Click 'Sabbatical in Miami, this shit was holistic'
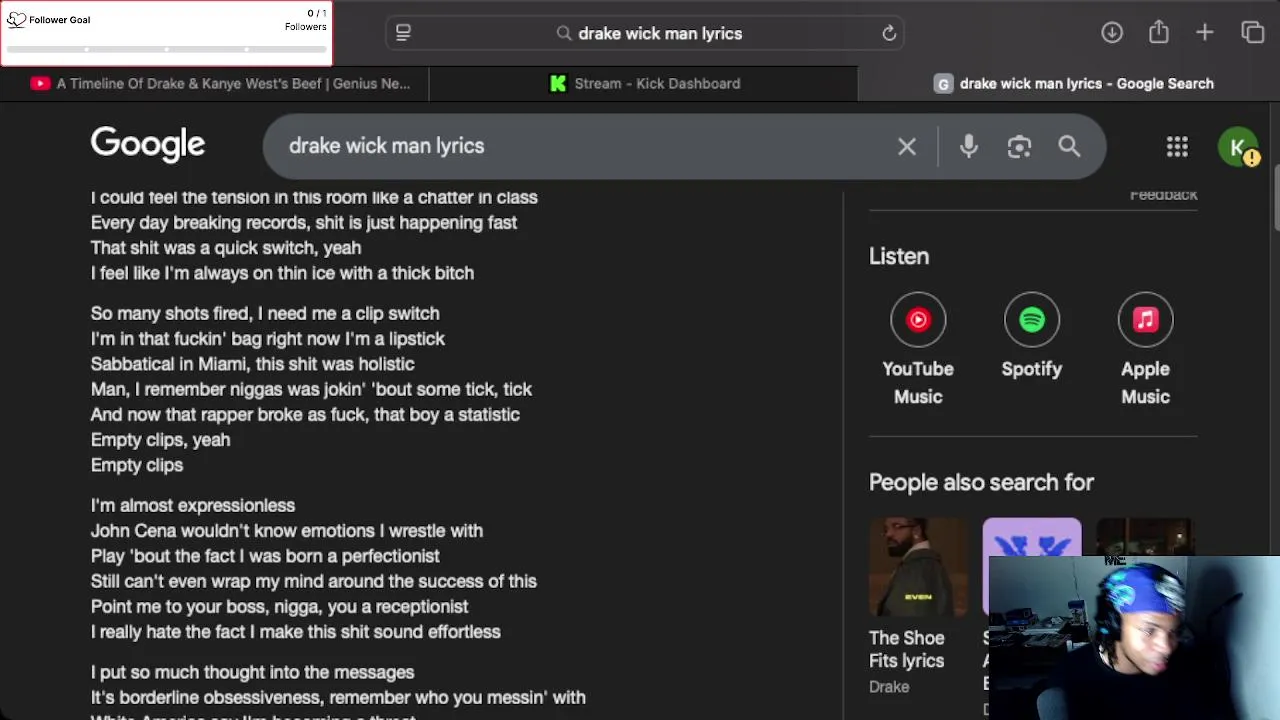The width and height of the screenshot is (1280, 720). (x=252, y=364)
